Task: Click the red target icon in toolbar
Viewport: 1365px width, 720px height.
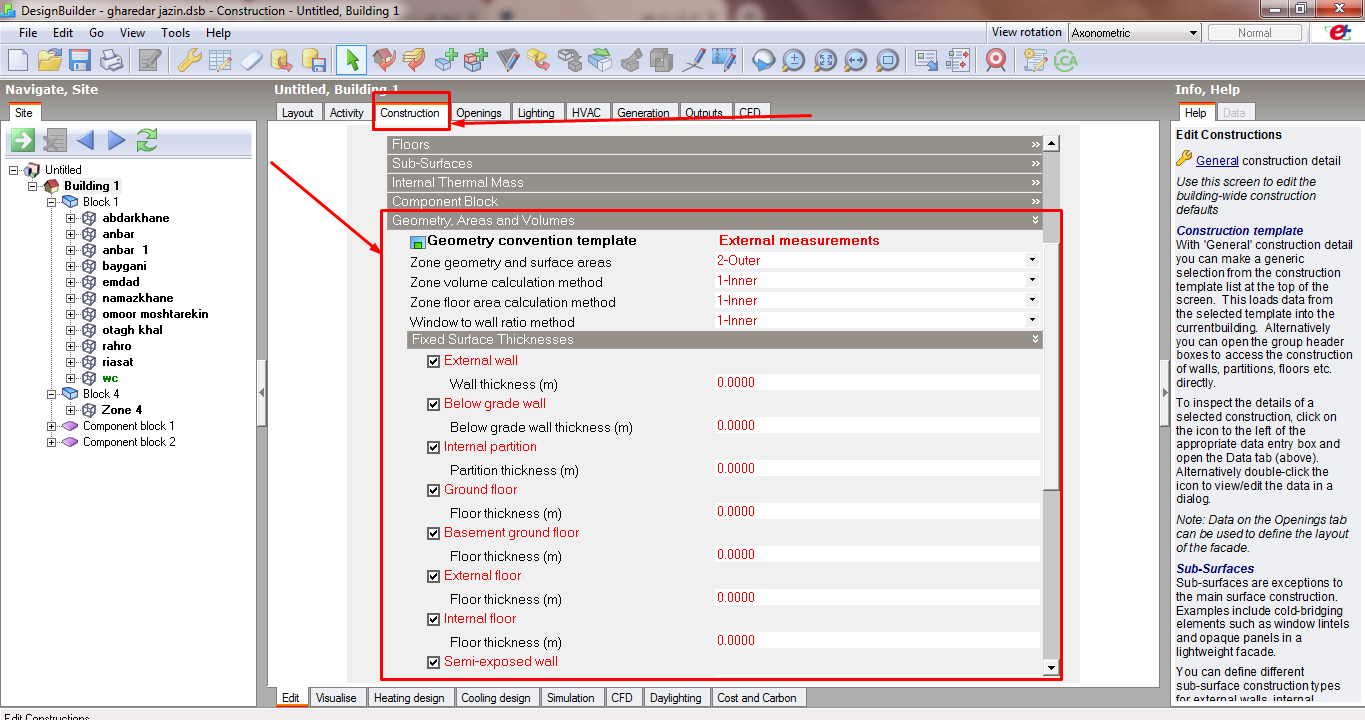Action: (995, 60)
